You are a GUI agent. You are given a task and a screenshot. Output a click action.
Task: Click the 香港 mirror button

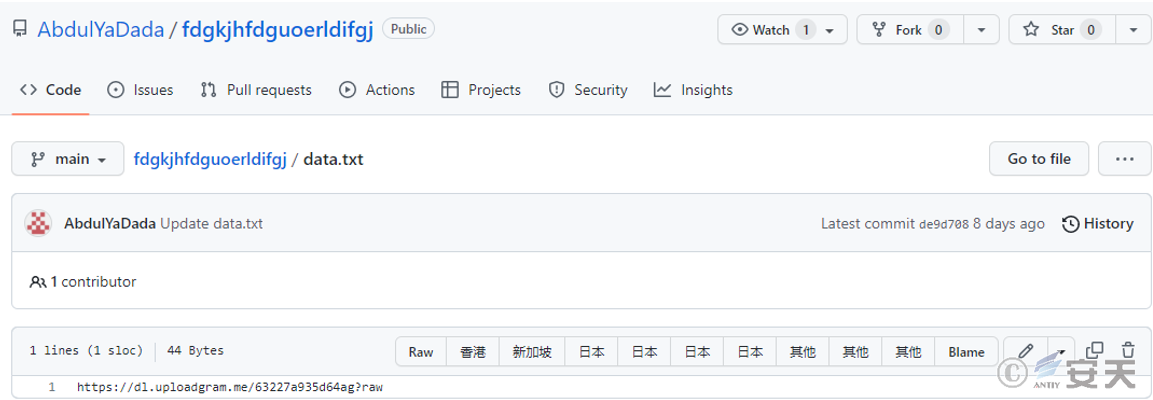click(473, 351)
